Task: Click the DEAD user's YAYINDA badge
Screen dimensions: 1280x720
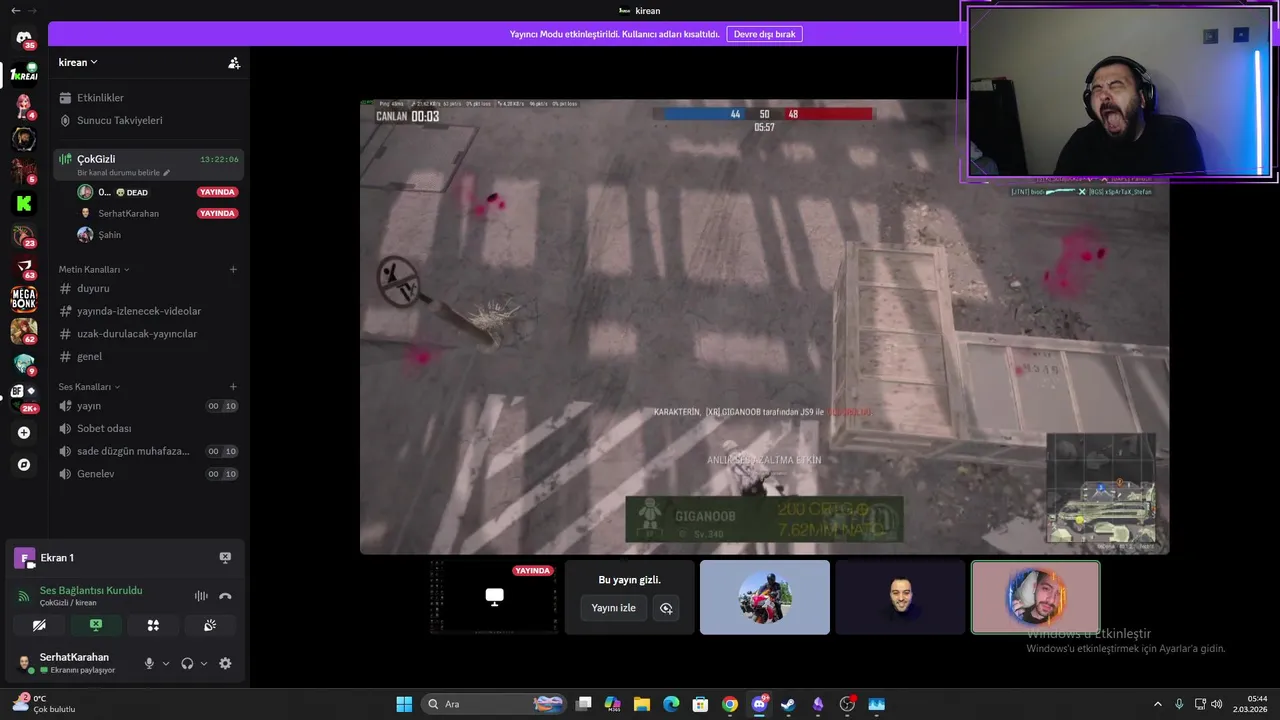Action: click(x=217, y=192)
